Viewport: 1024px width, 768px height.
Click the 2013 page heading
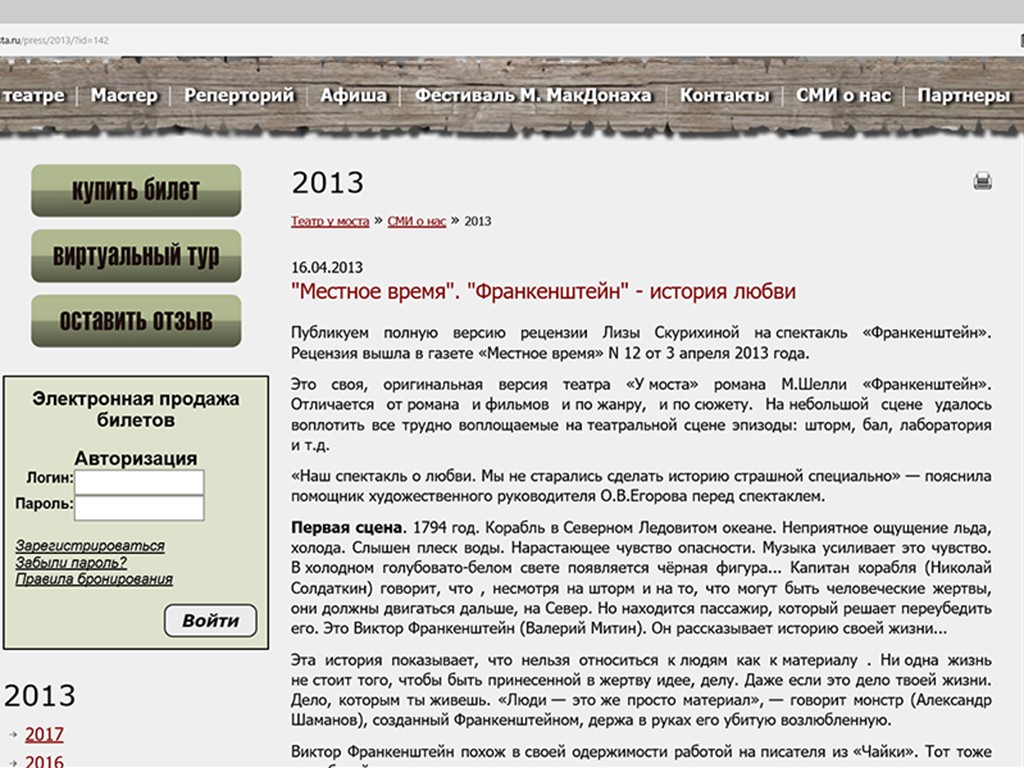click(327, 182)
